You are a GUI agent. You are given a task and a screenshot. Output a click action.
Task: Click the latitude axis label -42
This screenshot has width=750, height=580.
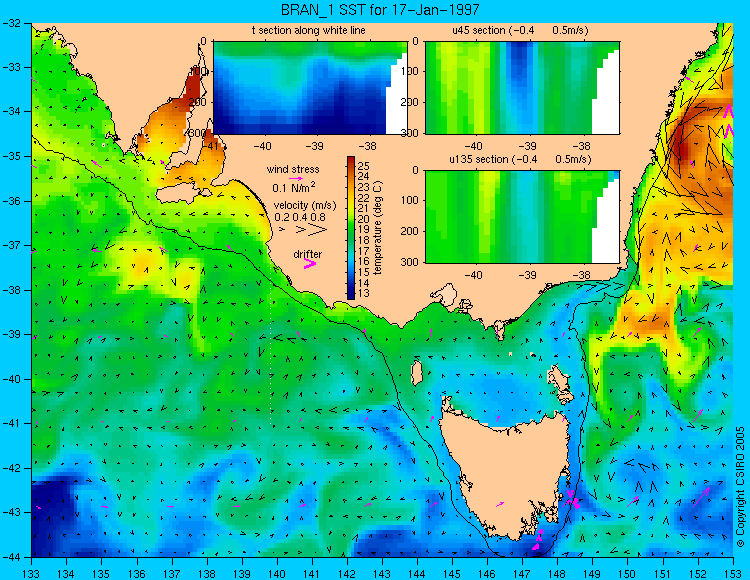point(11,468)
